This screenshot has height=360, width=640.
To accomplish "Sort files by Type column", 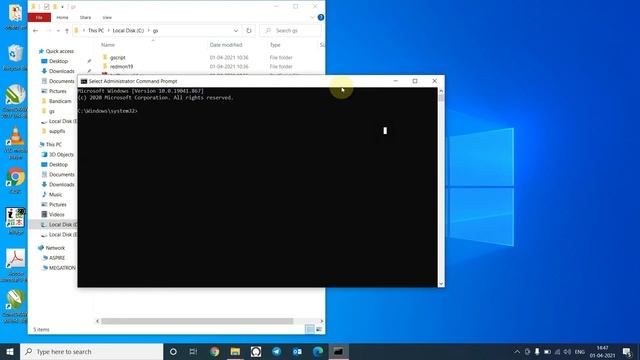I will [x=275, y=45].
